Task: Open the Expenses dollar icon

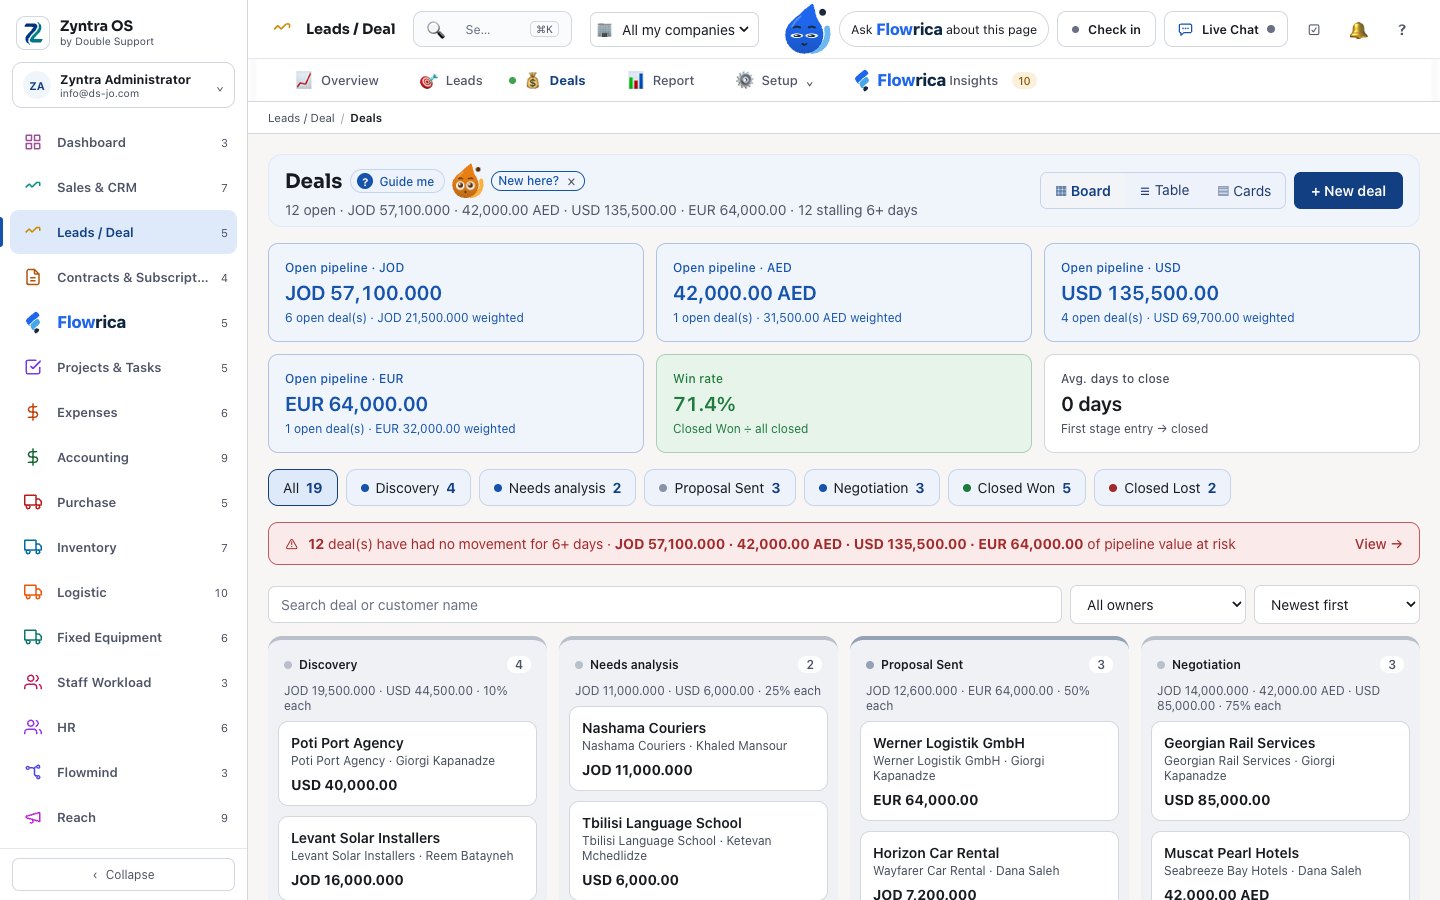Action: coord(33,412)
